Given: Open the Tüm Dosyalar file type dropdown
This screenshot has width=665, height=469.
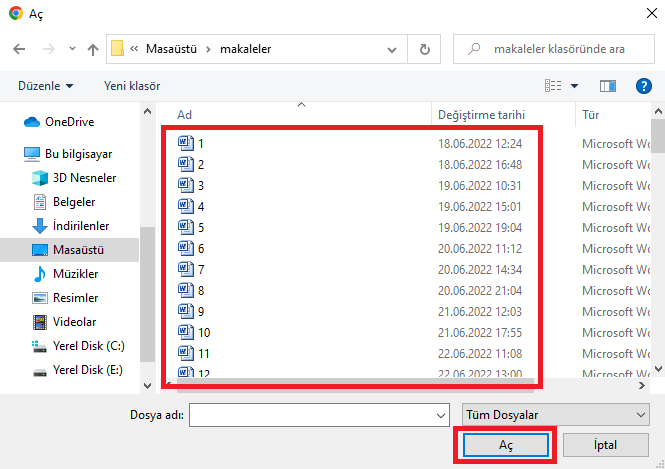Looking at the screenshot, I should coord(556,414).
